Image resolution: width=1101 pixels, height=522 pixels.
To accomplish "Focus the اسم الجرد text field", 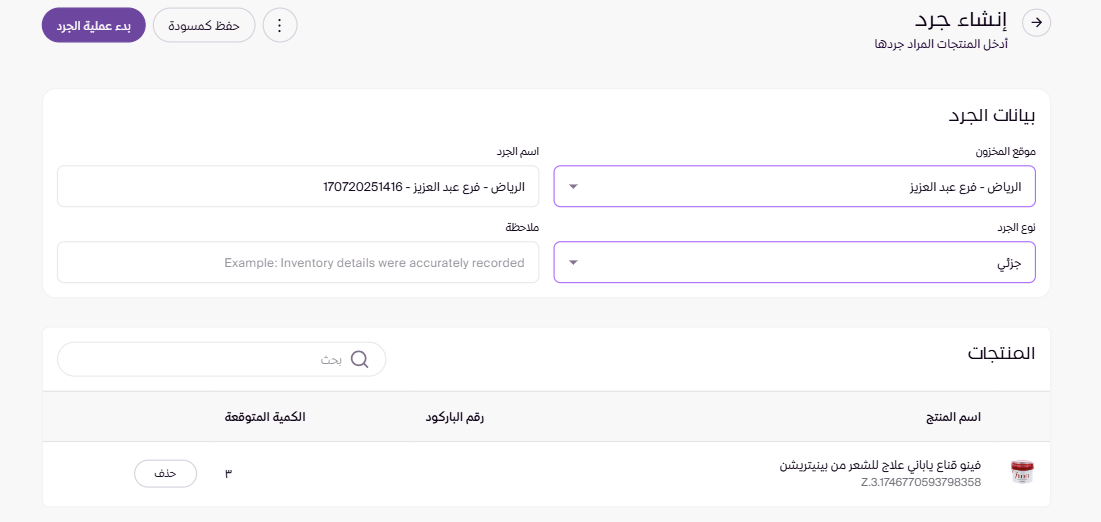I will coord(298,186).
